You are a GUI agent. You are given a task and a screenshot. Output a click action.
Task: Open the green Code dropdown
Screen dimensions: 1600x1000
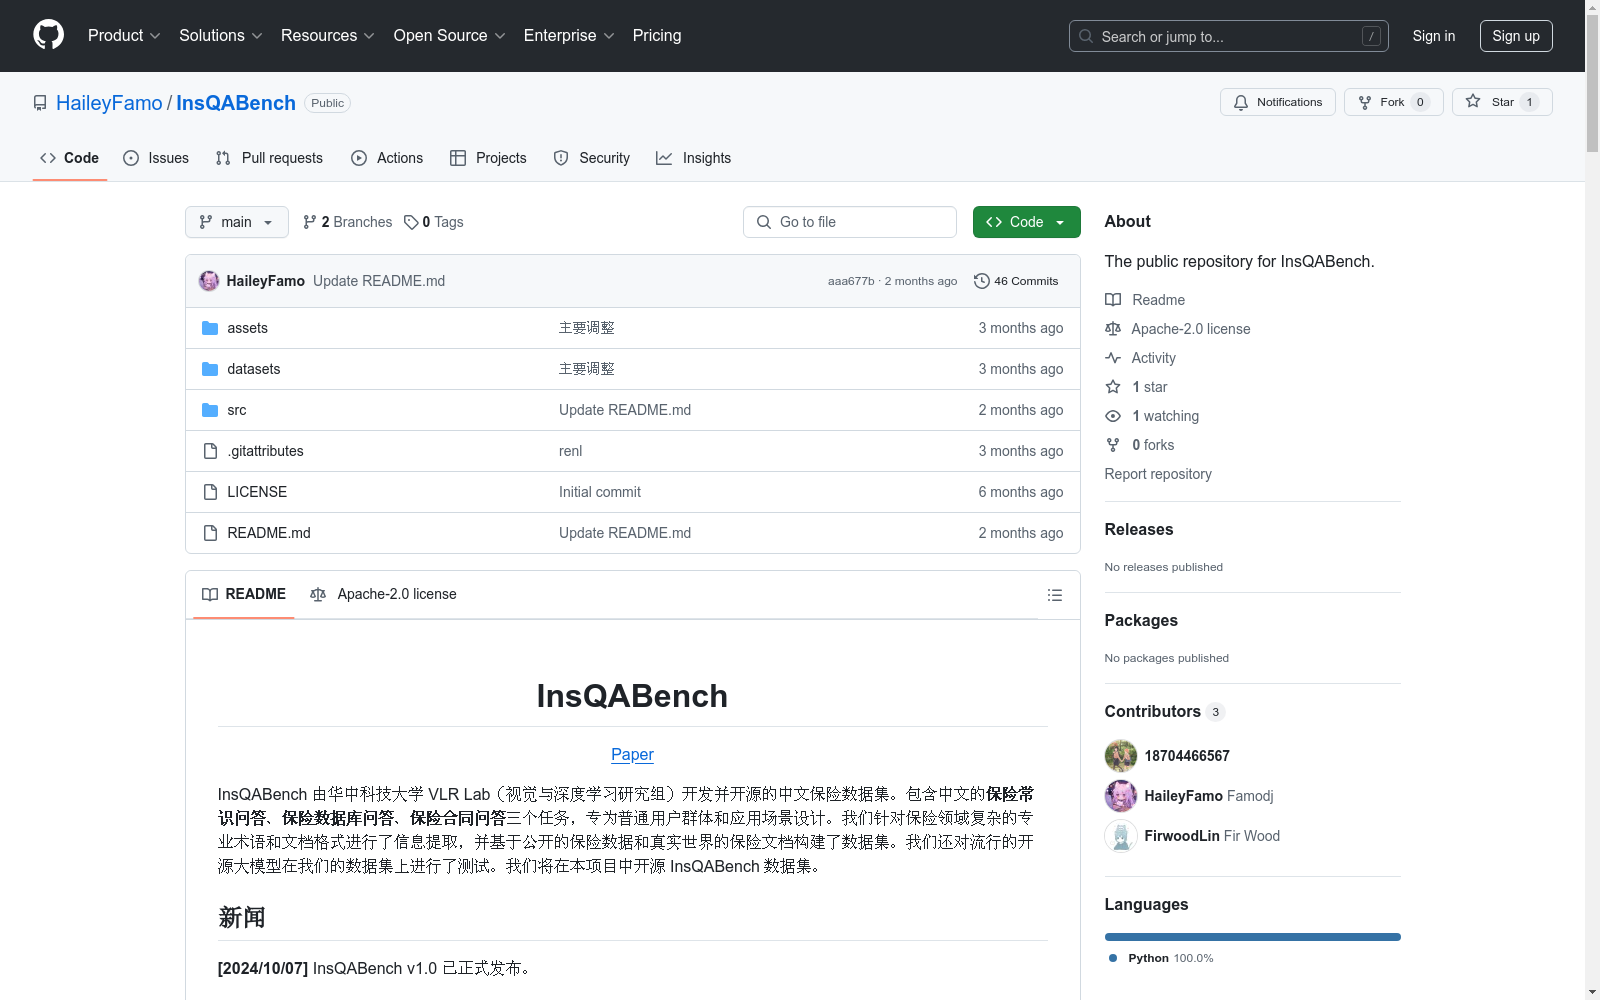[x=1026, y=222]
